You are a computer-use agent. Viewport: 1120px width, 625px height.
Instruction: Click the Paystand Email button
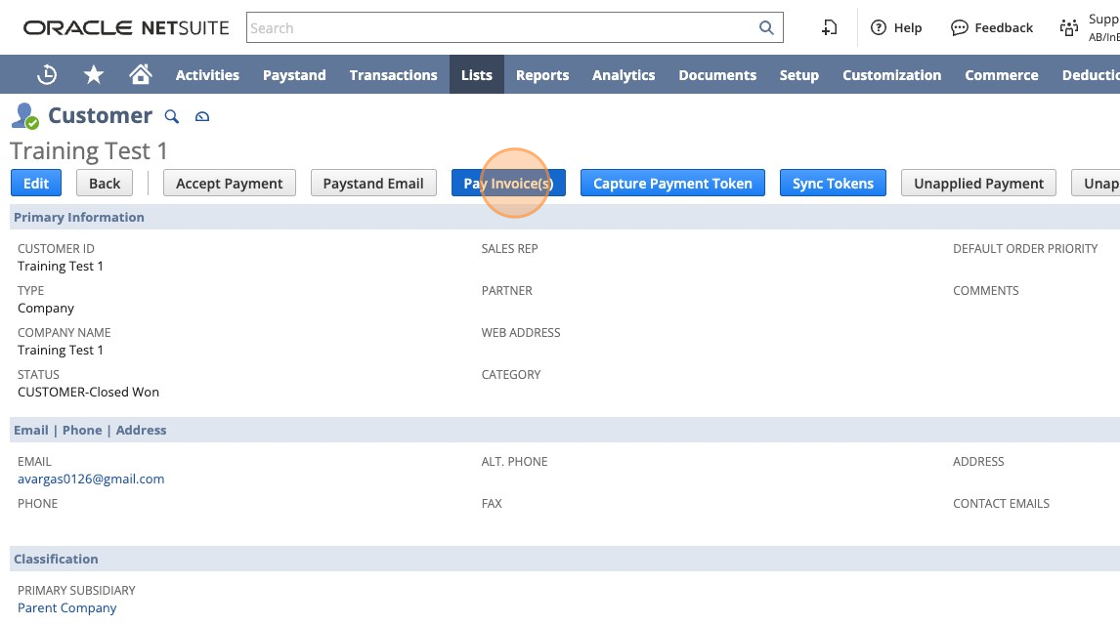pyautogui.click(x=374, y=183)
